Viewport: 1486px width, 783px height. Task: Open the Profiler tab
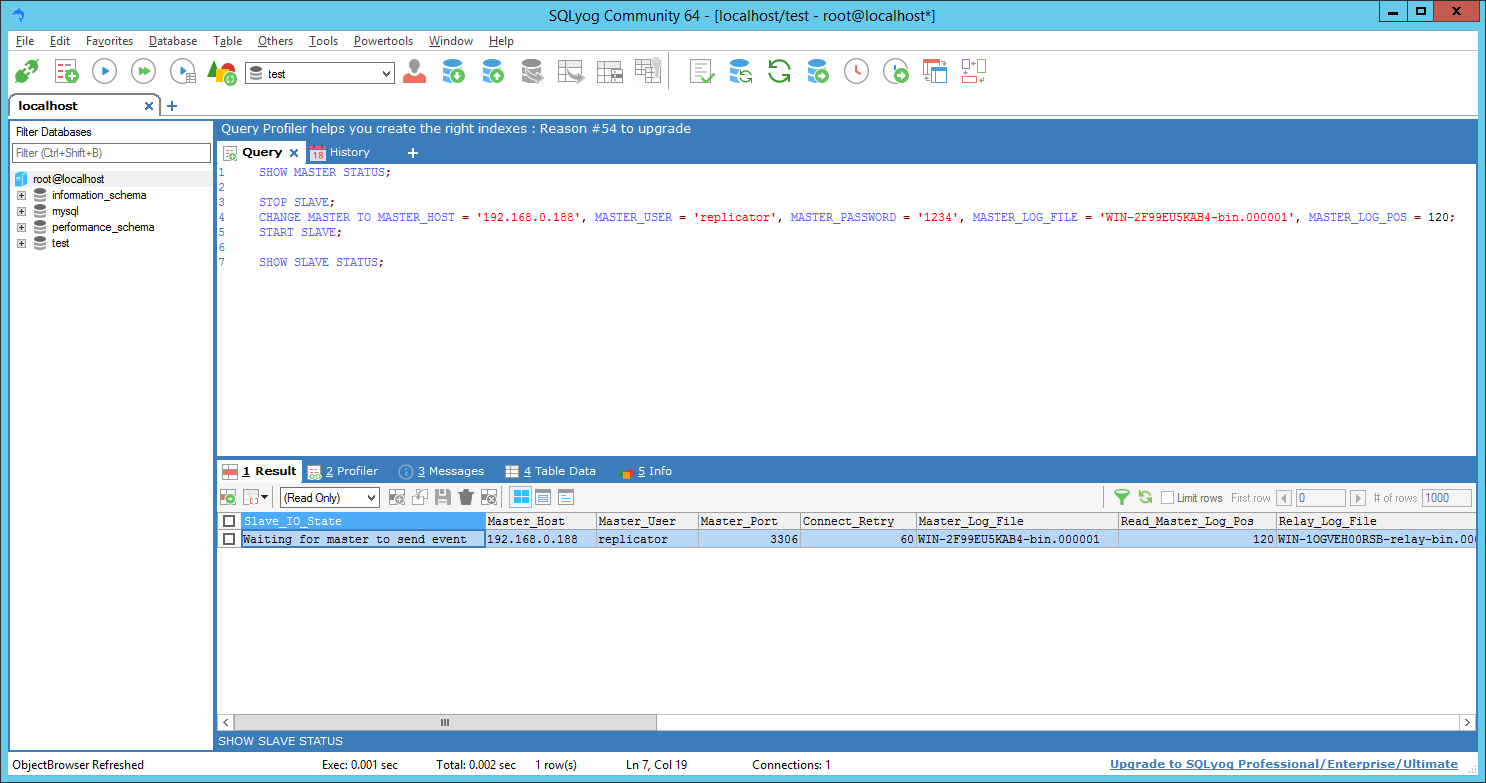(343, 471)
